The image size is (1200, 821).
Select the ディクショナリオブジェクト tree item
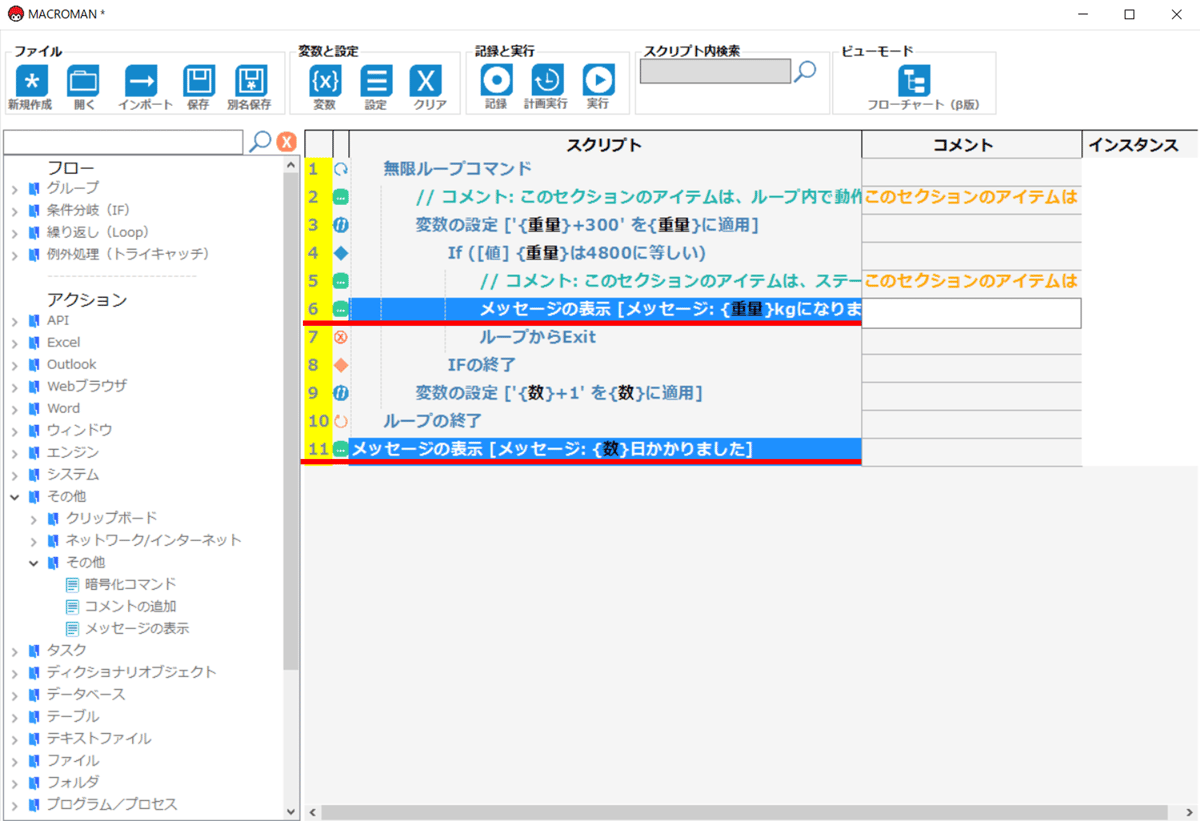(131, 672)
